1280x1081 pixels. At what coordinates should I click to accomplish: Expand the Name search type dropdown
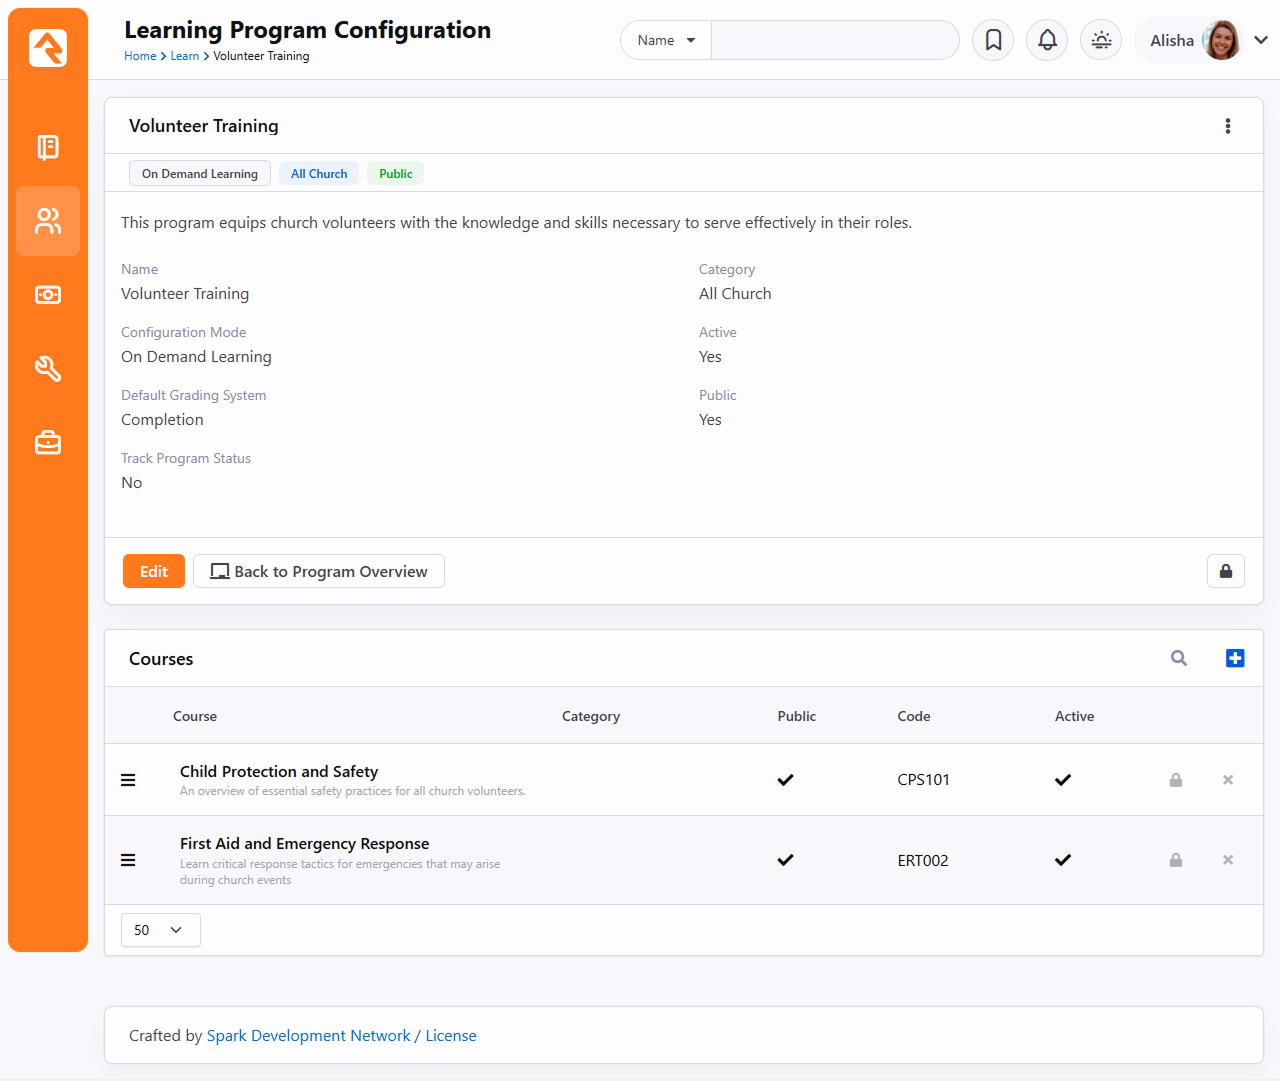tap(666, 40)
